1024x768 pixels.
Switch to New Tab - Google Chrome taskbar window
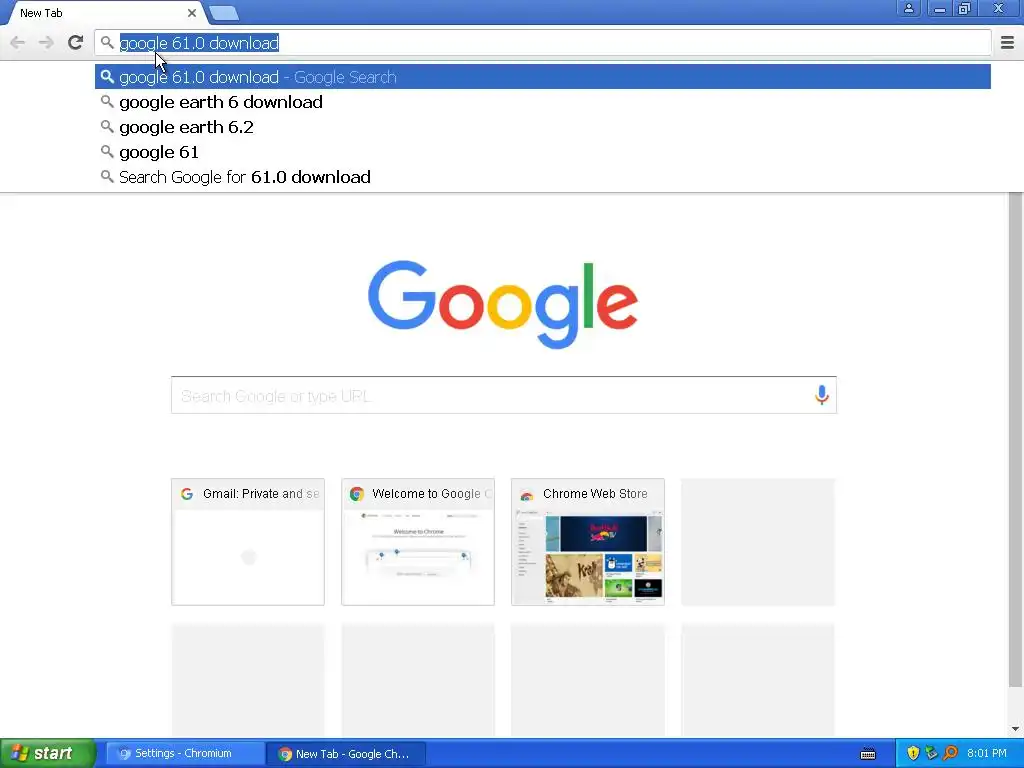click(345, 754)
